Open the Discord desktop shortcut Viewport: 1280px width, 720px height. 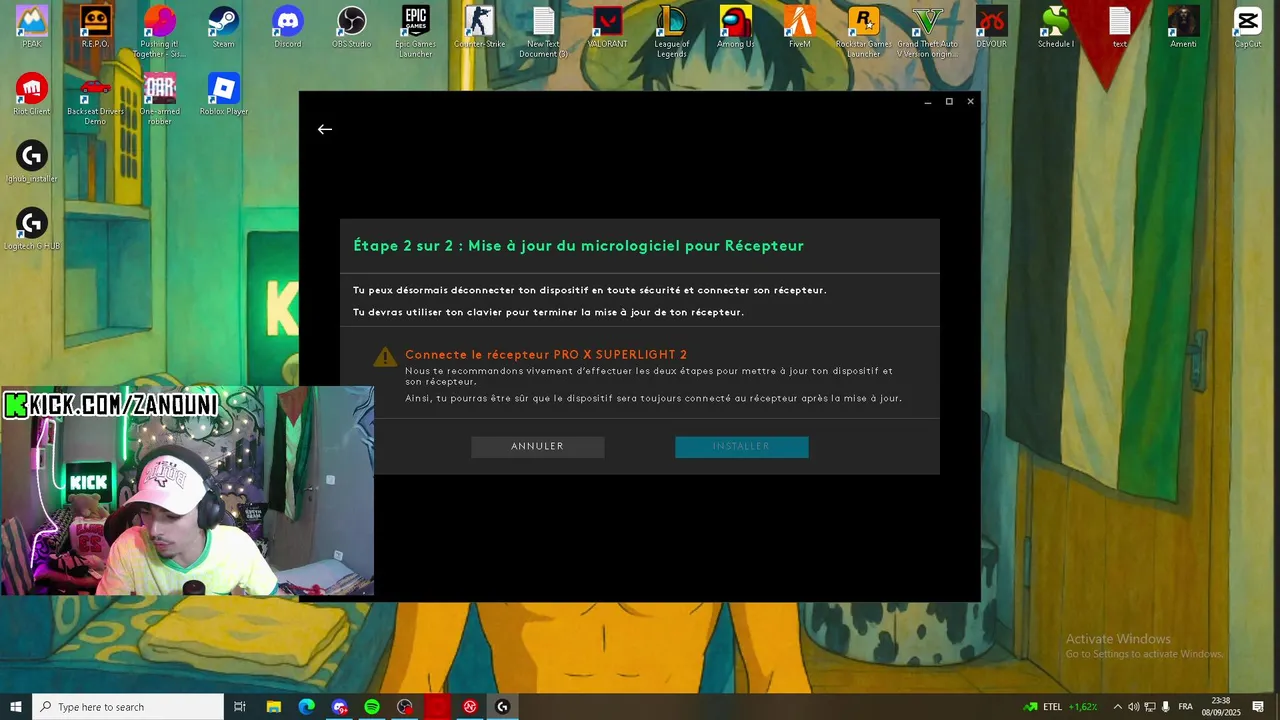[288, 27]
